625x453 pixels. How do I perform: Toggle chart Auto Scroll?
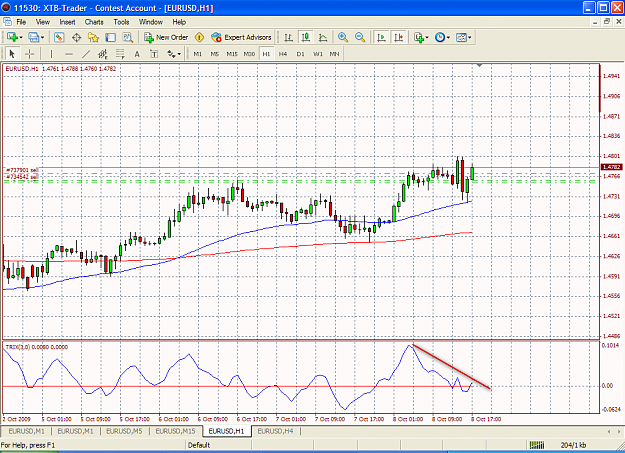(381, 37)
